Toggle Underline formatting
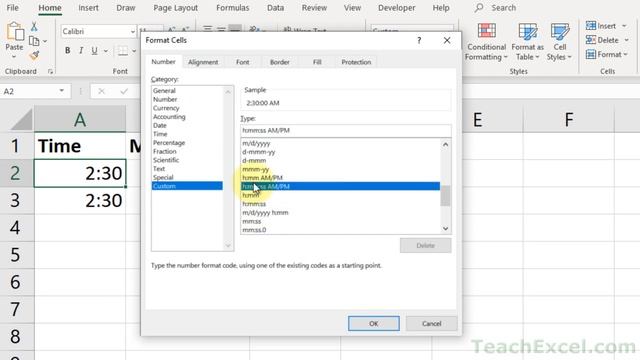Viewport: 640px width, 360px height. [x=94, y=51]
